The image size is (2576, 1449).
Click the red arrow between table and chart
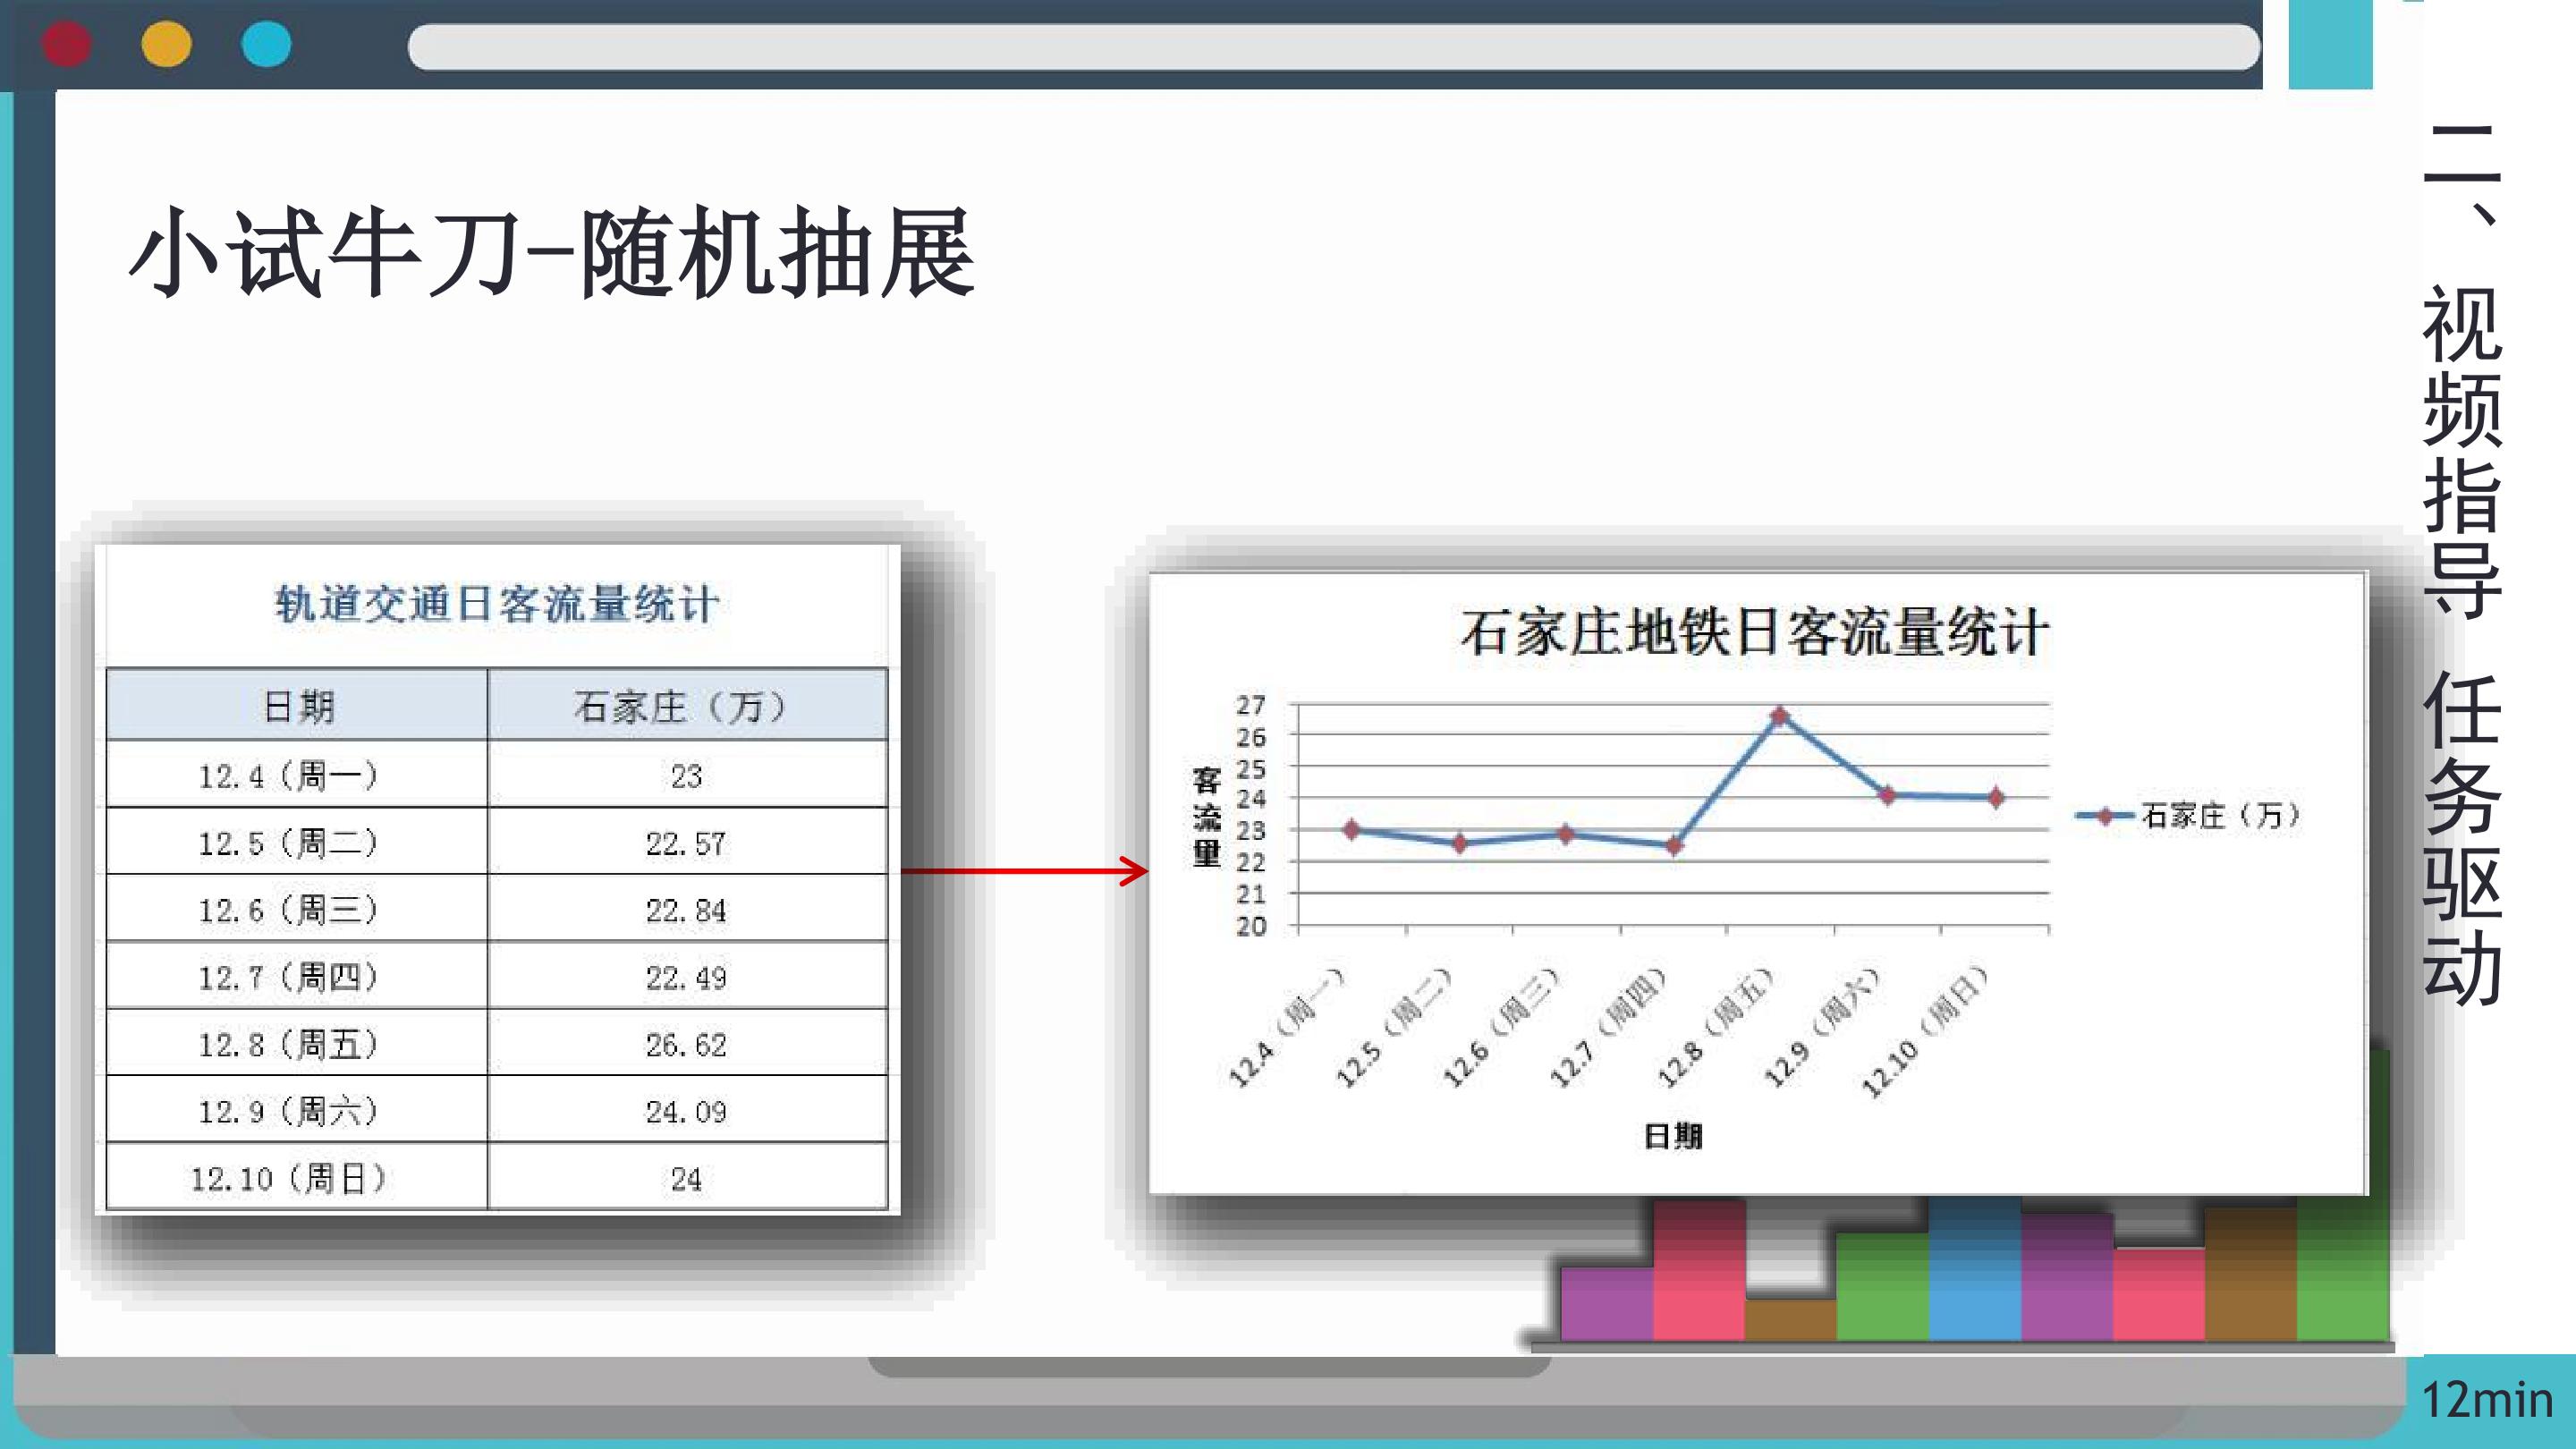[x=1025, y=871]
